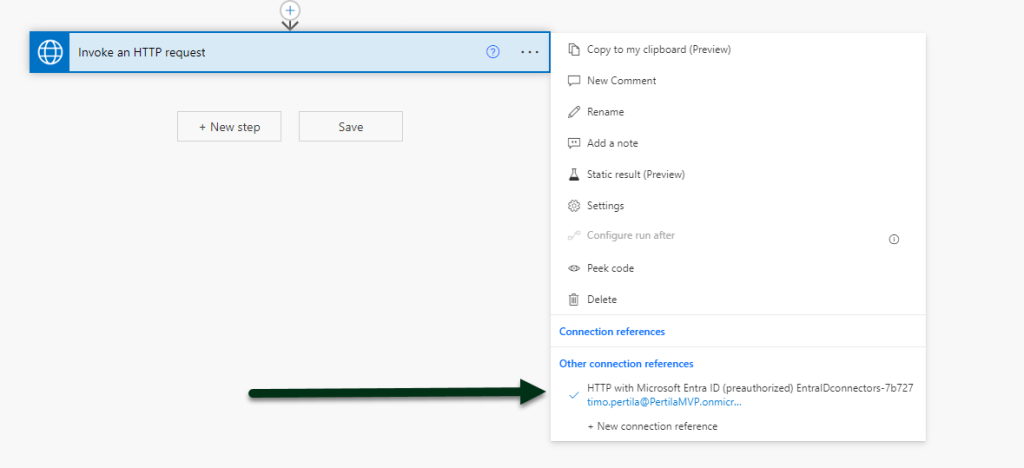Image resolution: width=1024 pixels, height=468 pixels.
Task: Click the Rename pencil icon
Action: [574, 112]
